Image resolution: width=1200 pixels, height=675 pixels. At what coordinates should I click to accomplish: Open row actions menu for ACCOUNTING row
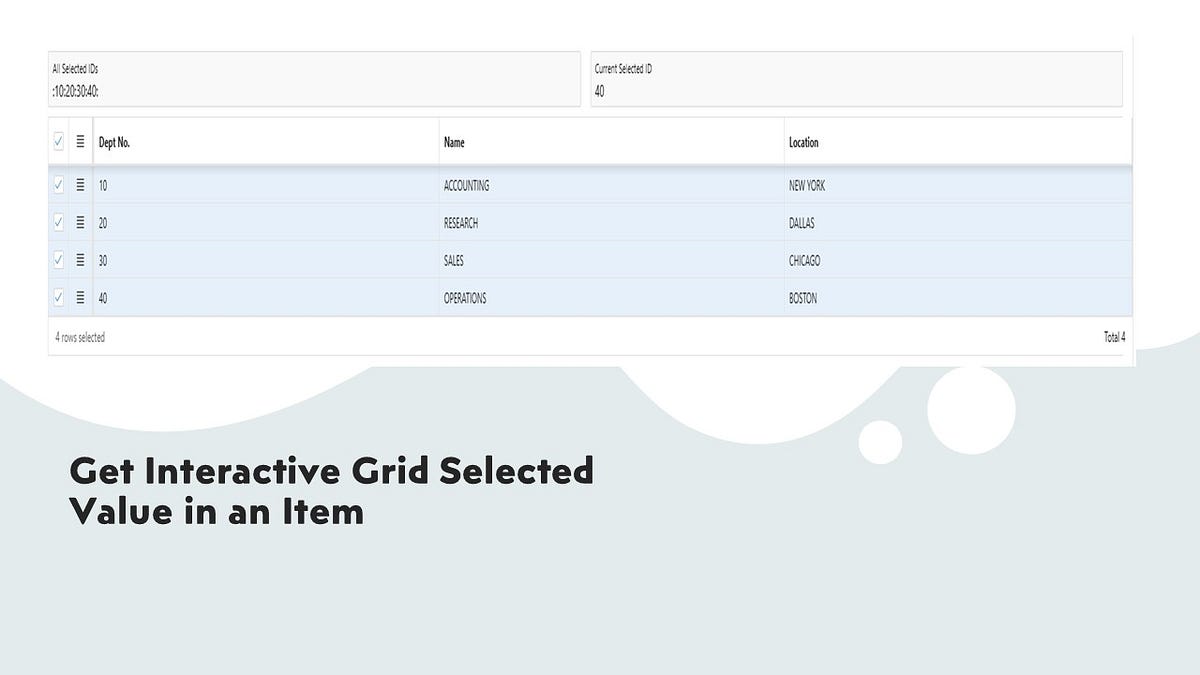point(80,185)
